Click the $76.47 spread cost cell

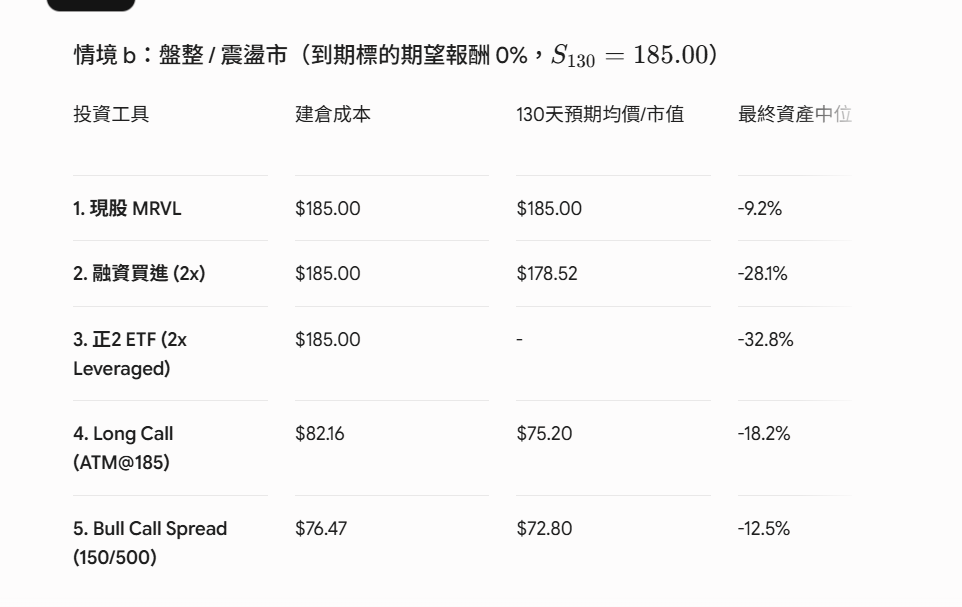pos(321,528)
